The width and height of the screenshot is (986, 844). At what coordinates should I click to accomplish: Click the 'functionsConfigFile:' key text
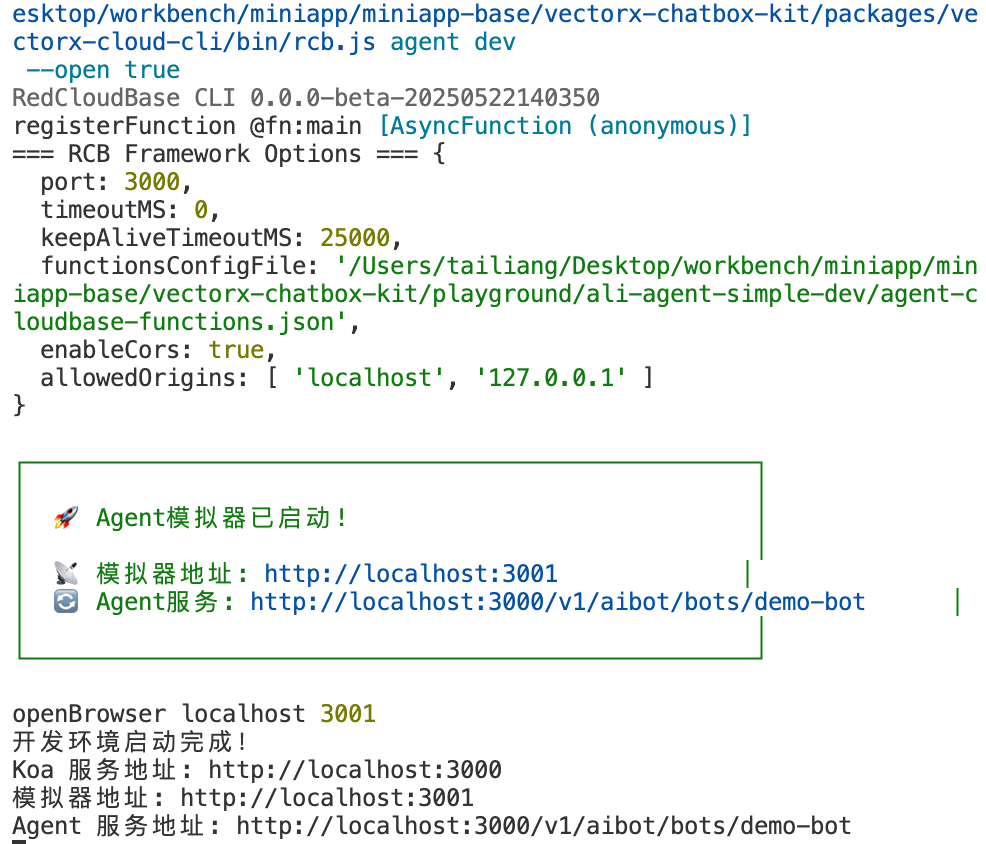(x=180, y=266)
